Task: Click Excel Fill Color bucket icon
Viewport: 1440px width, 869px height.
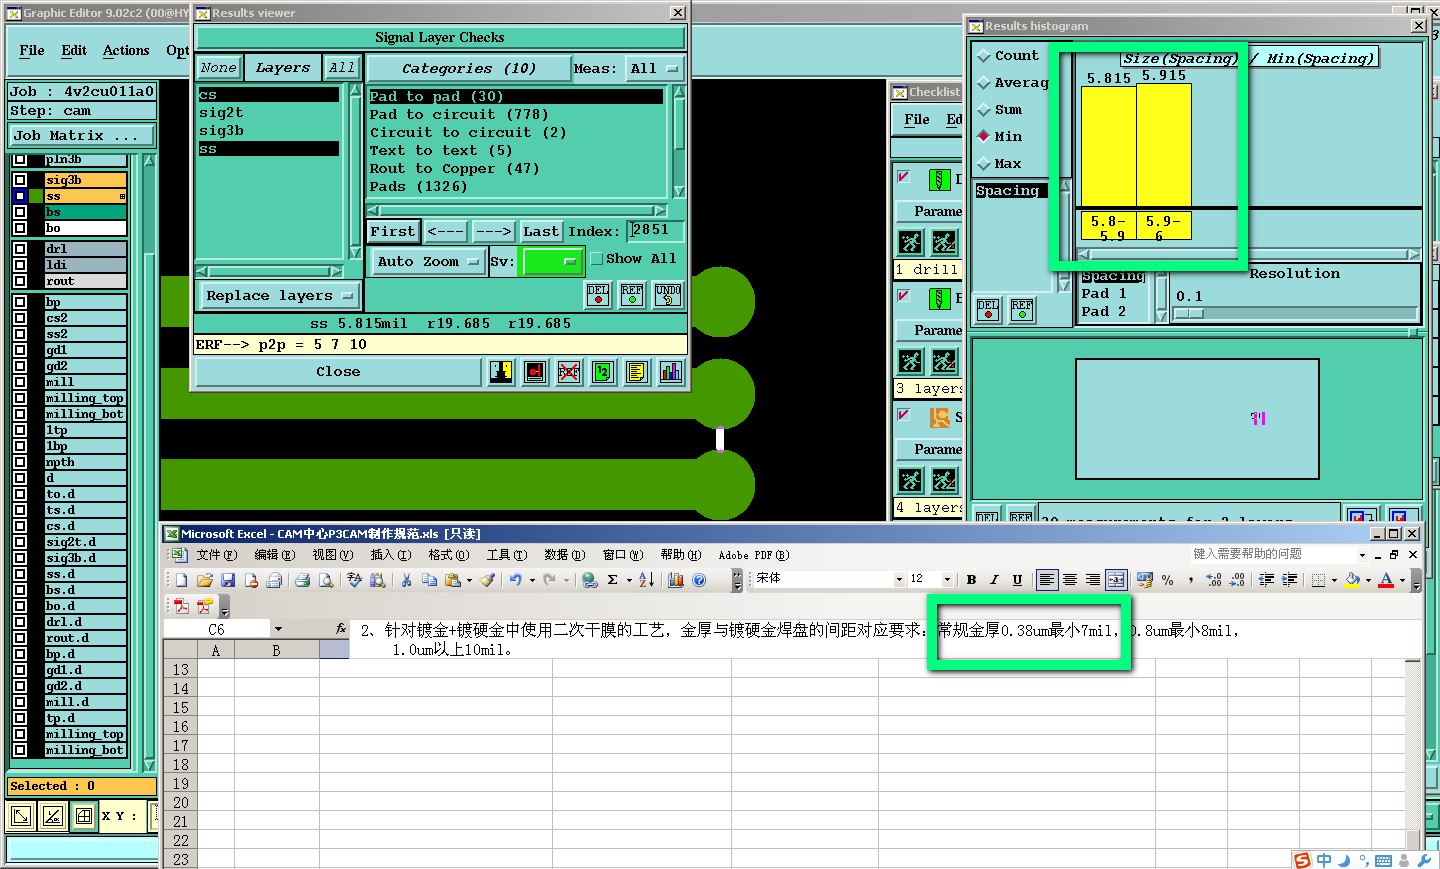Action: coord(1352,579)
